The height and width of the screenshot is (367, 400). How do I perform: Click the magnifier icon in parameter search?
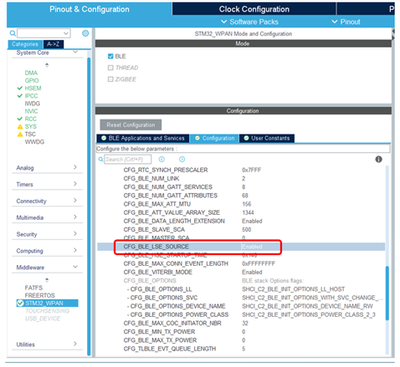(101, 159)
